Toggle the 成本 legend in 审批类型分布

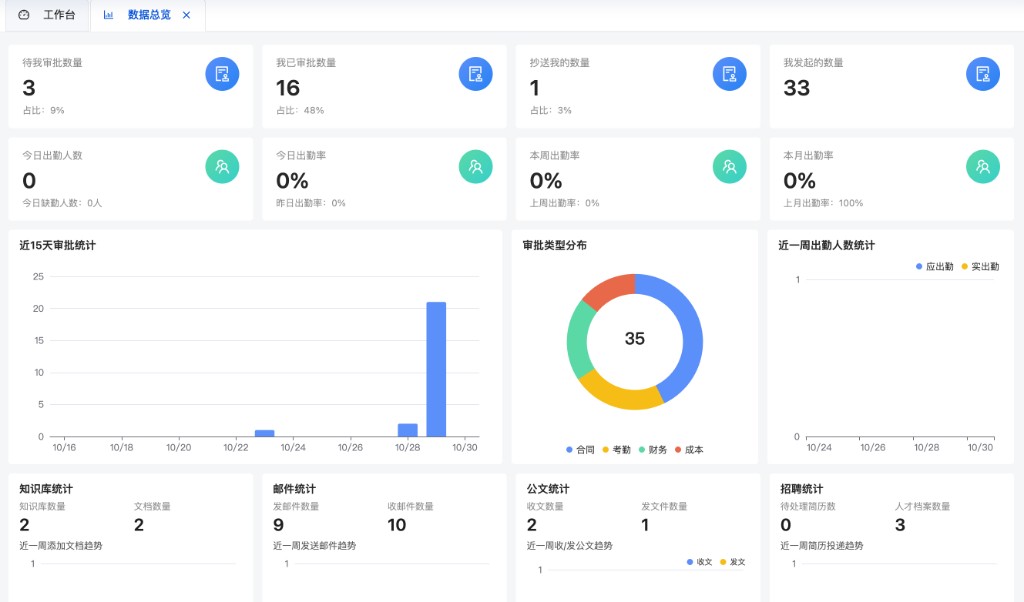click(x=689, y=449)
